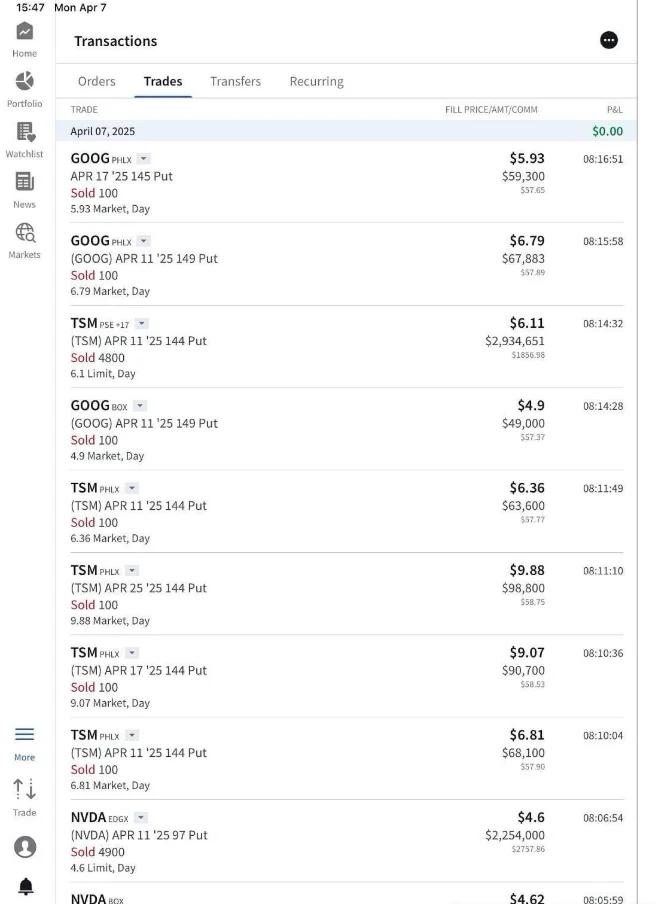Open the NVDA APR 11 '25 97 Put trade row
The height and width of the screenshot is (904, 656).
[x=346, y=841]
